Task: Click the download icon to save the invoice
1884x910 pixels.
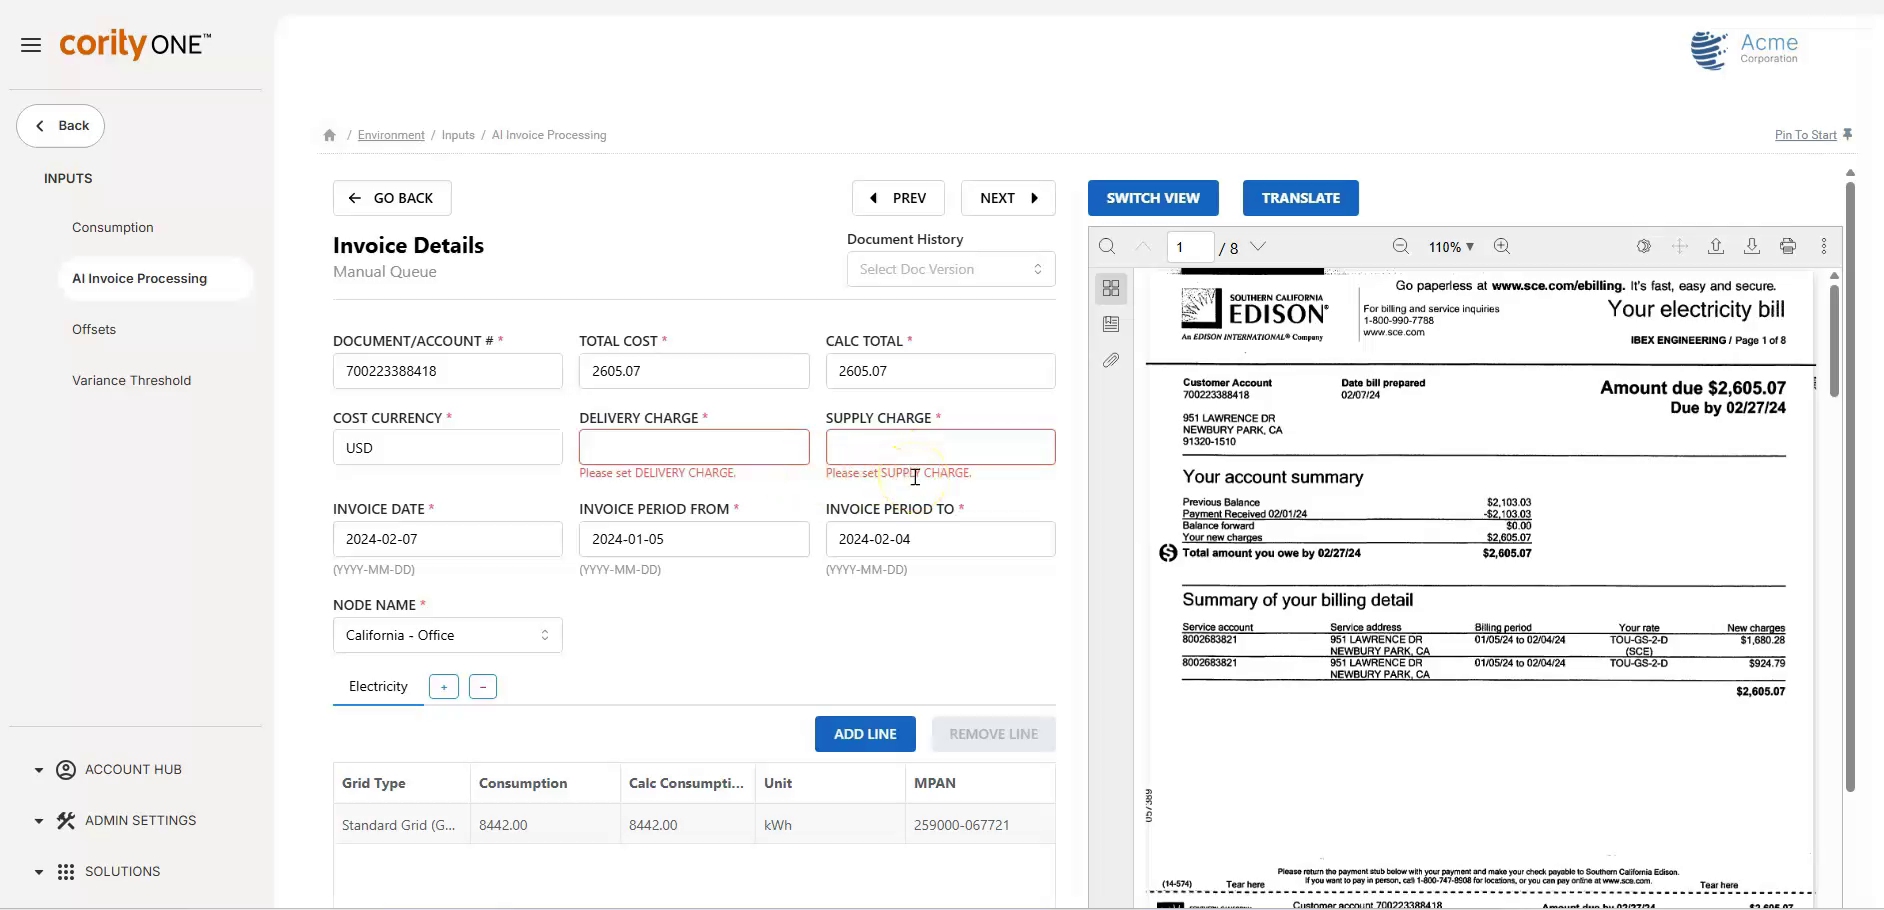Action: pos(1752,246)
